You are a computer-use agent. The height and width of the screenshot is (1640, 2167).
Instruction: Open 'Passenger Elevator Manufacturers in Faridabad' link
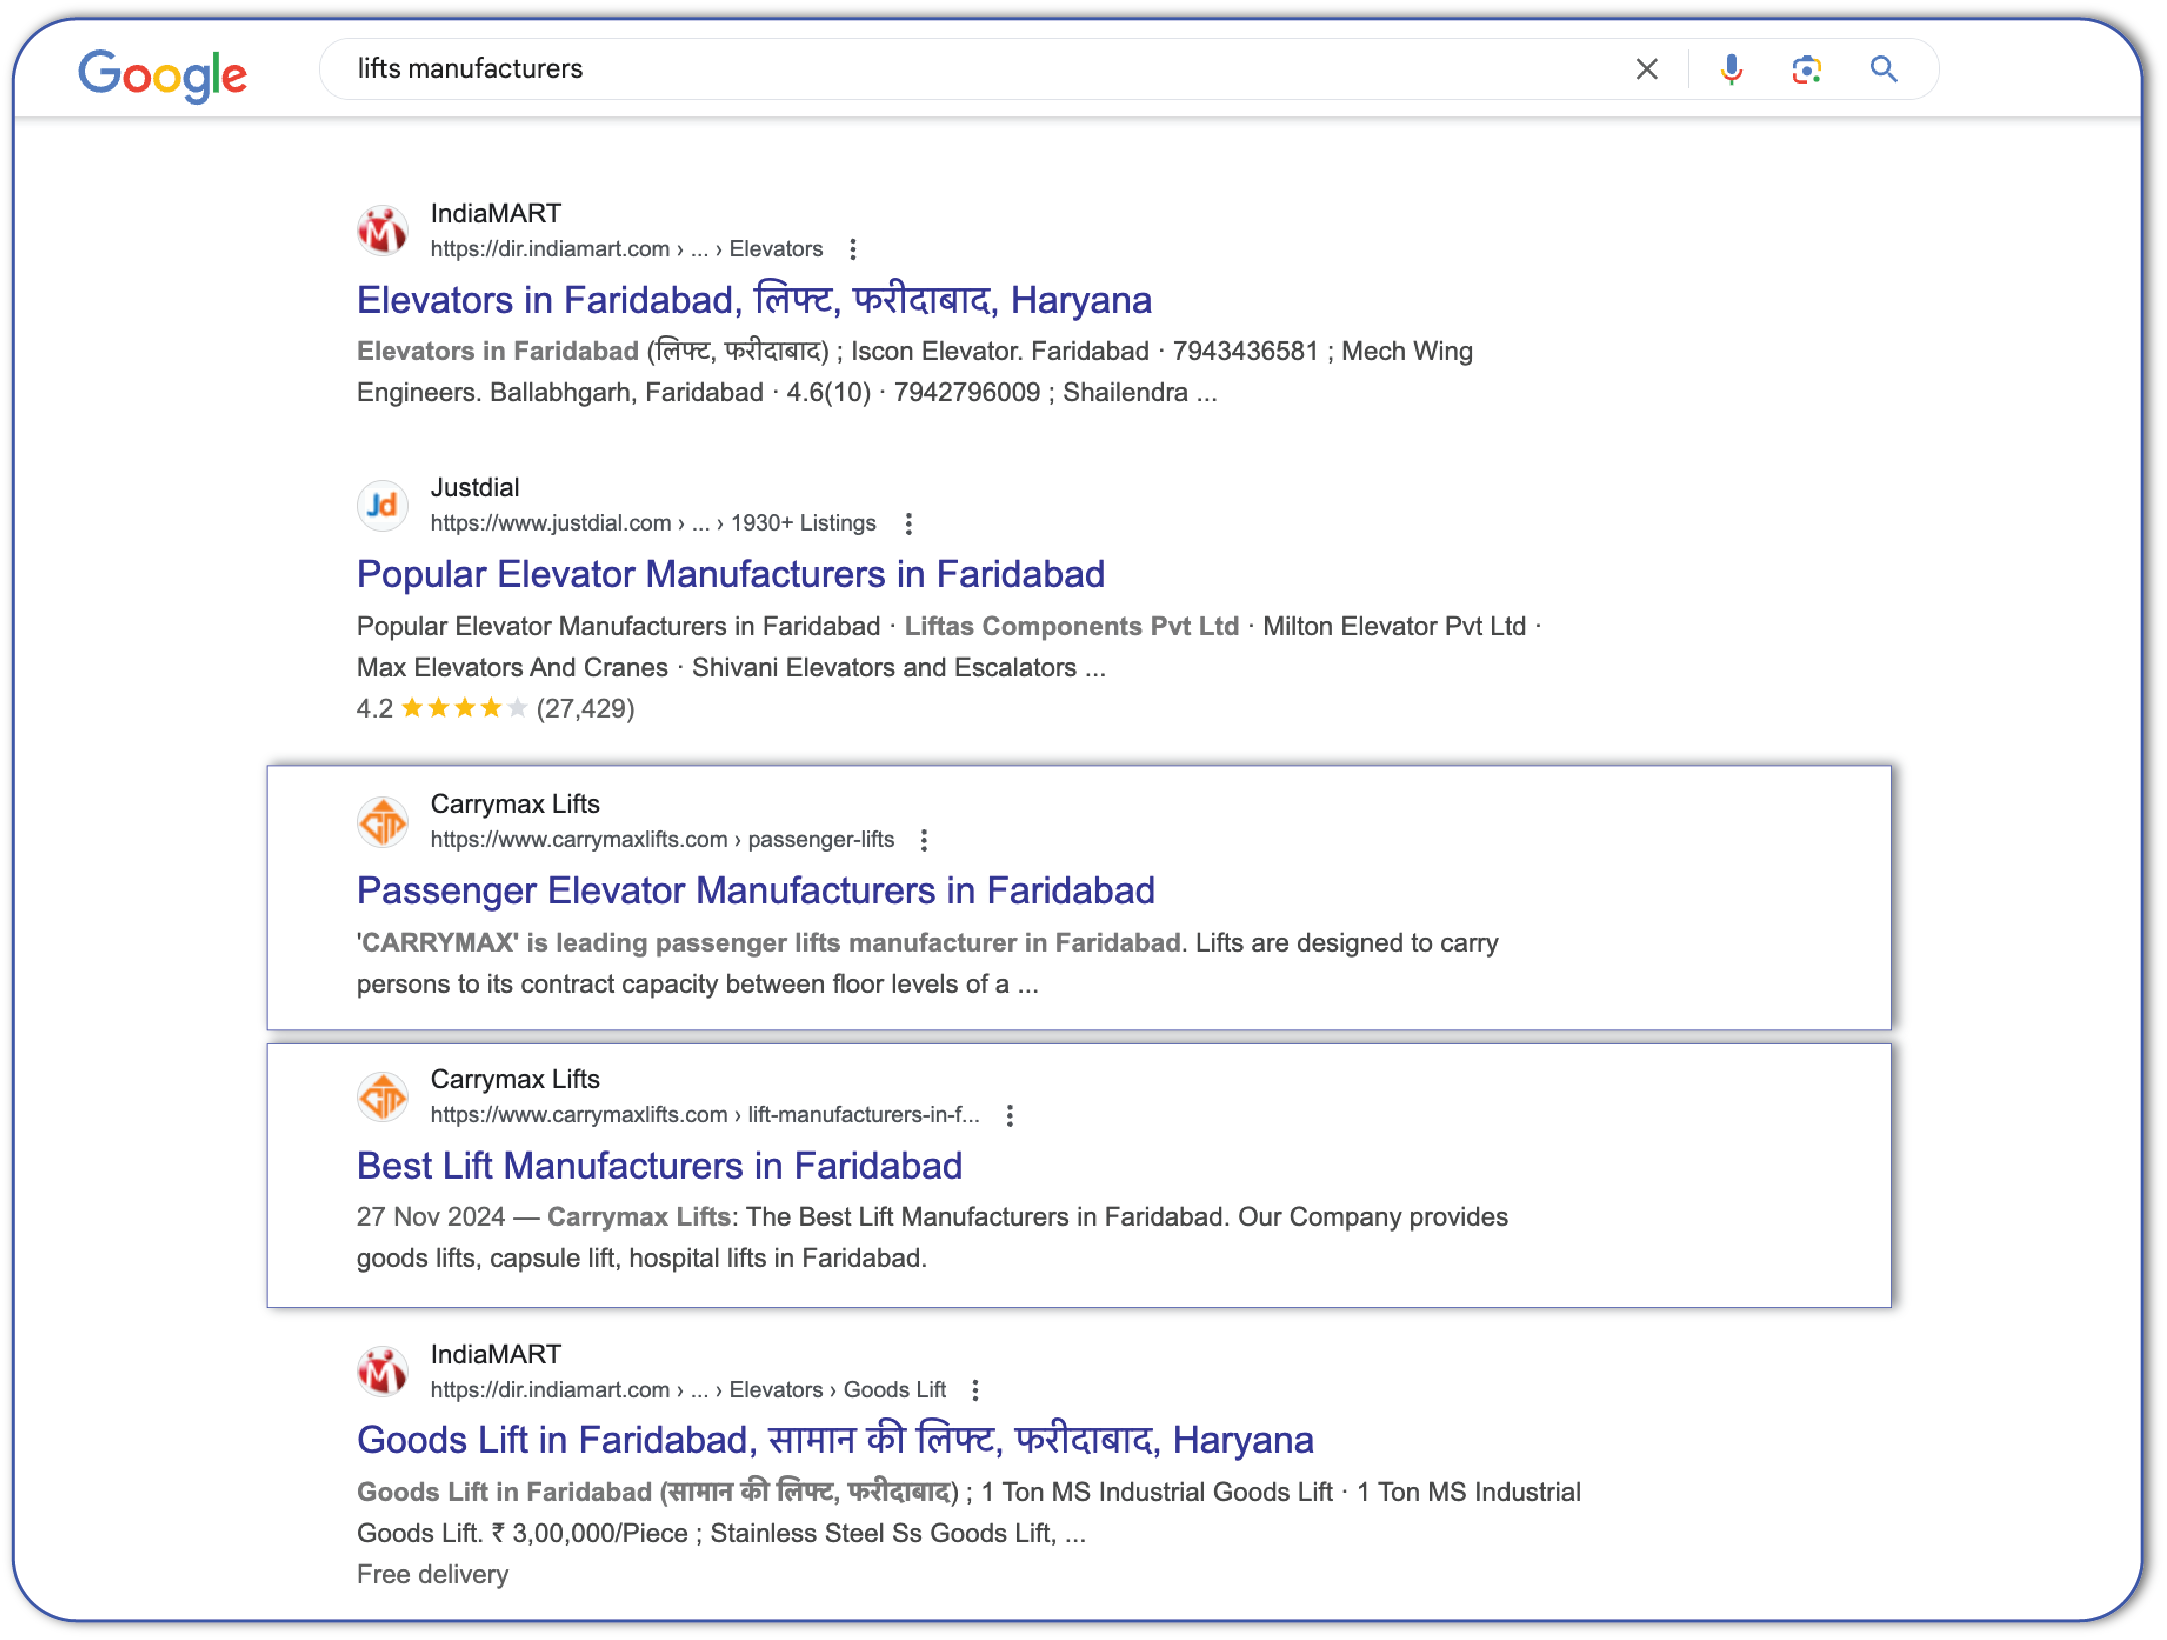click(x=756, y=890)
